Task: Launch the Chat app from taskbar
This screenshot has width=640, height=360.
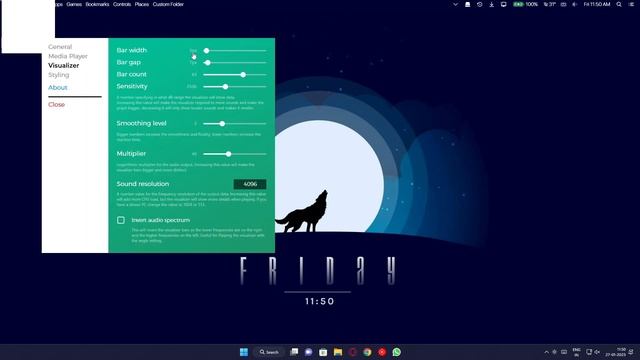Action: click(x=309, y=352)
